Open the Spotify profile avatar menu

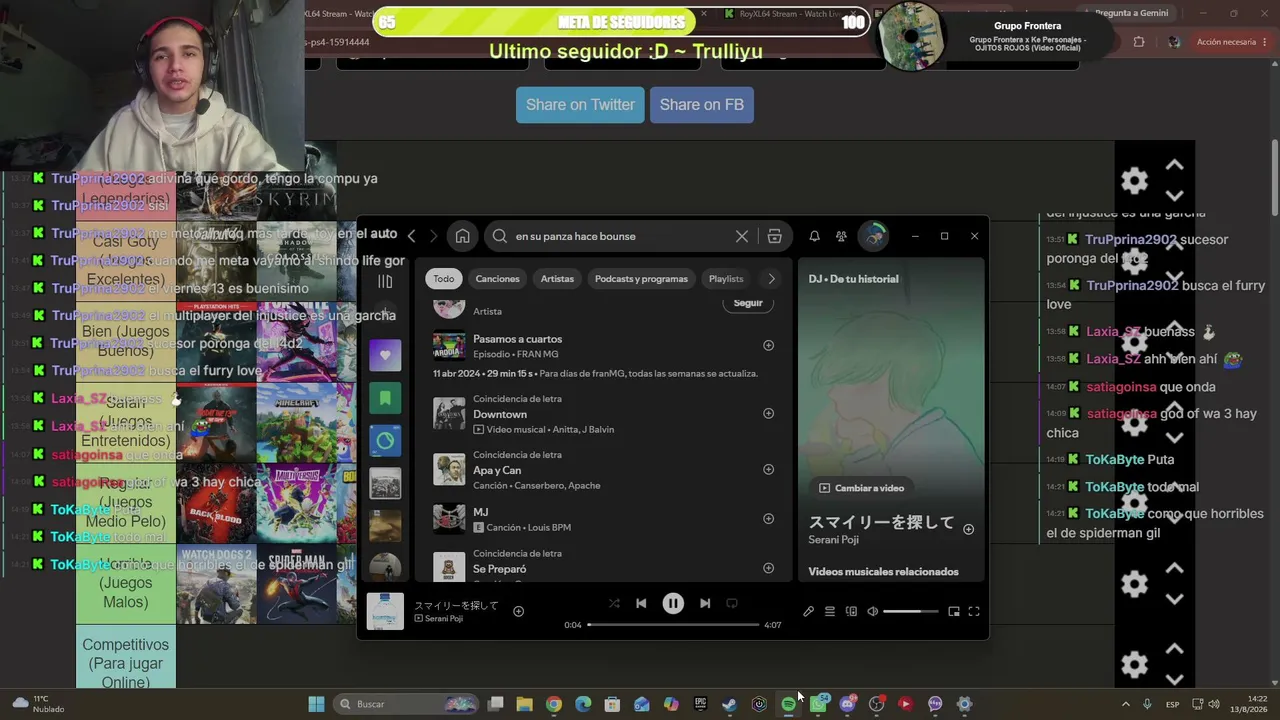[875, 235]
